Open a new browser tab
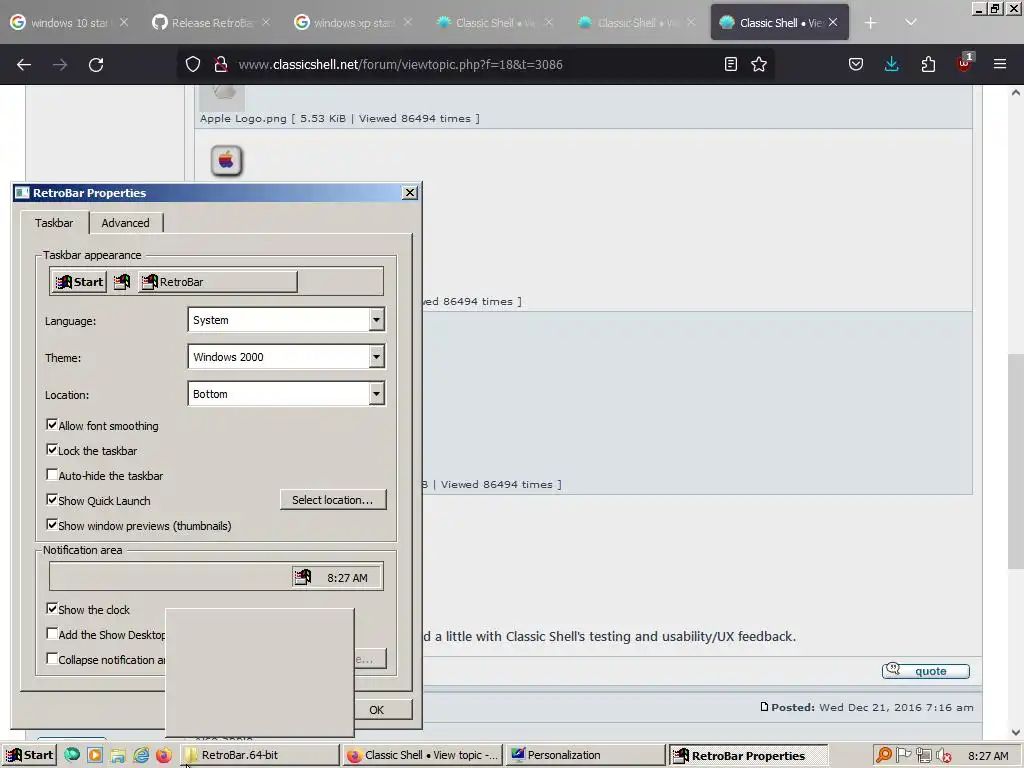This screenshot has height=768, width=1024. click(x=871, y=23)
